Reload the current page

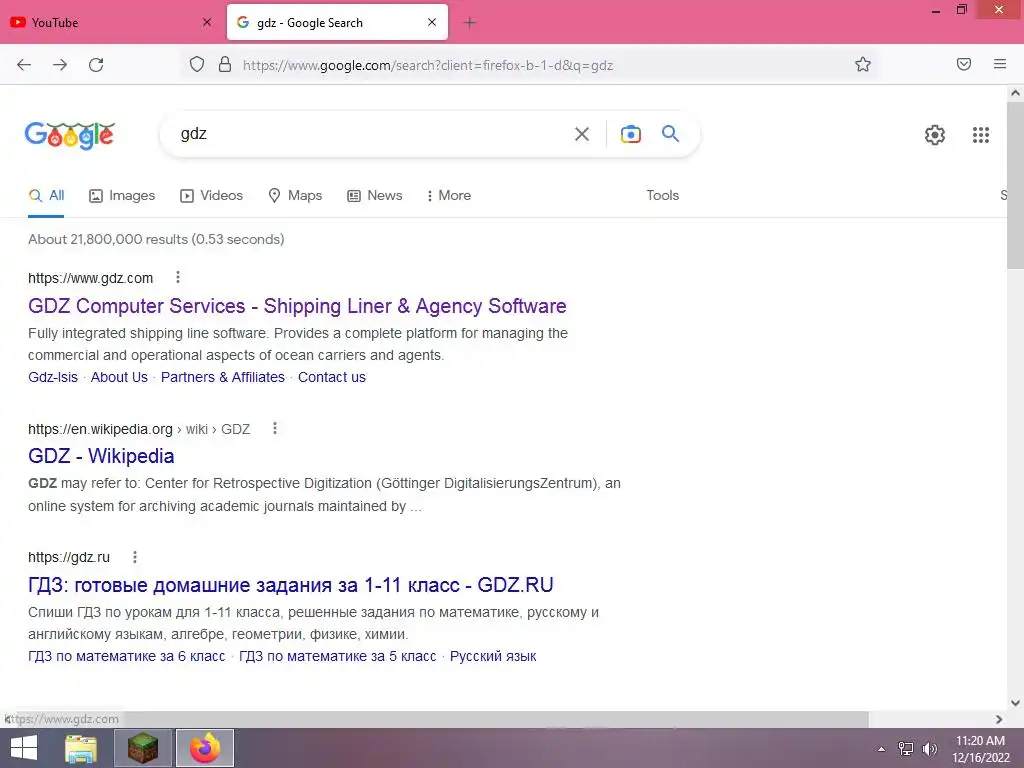coord(96,65)
